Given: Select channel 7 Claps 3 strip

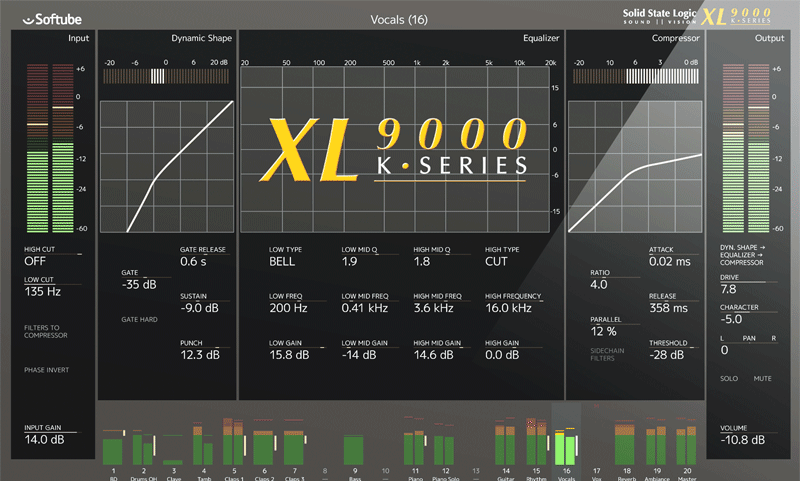Looking at the screenshot, I should (x=294, y=448).
